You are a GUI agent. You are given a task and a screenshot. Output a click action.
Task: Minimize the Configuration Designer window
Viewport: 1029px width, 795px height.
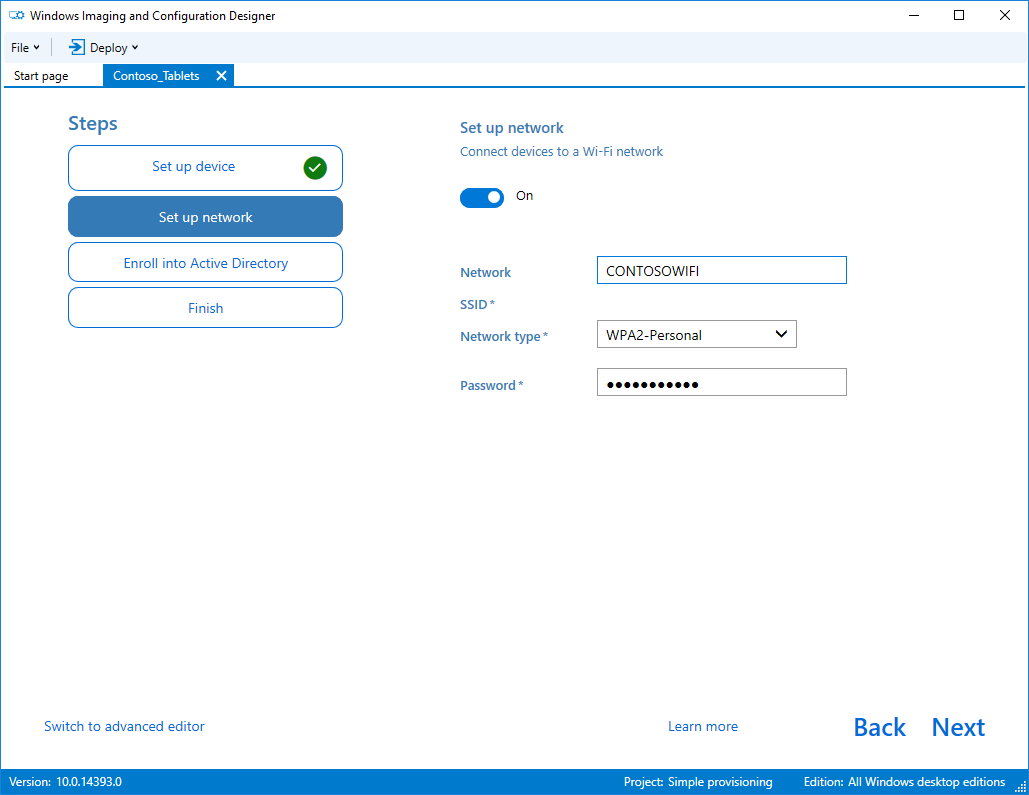click(x=914, y=15)
